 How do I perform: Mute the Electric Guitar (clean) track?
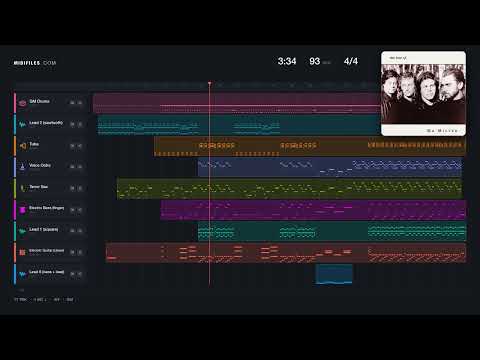pos(72,252)
